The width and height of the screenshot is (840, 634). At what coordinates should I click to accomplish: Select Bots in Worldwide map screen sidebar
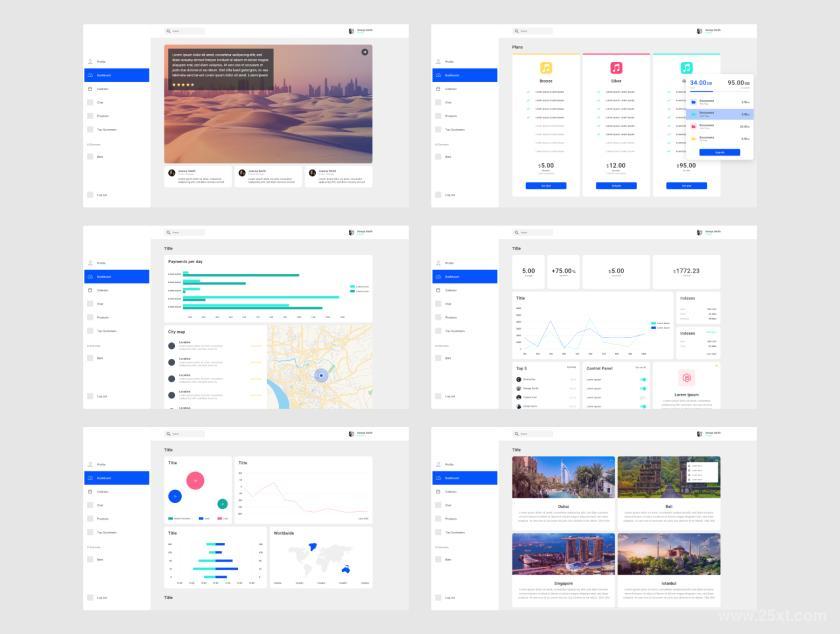95,560
